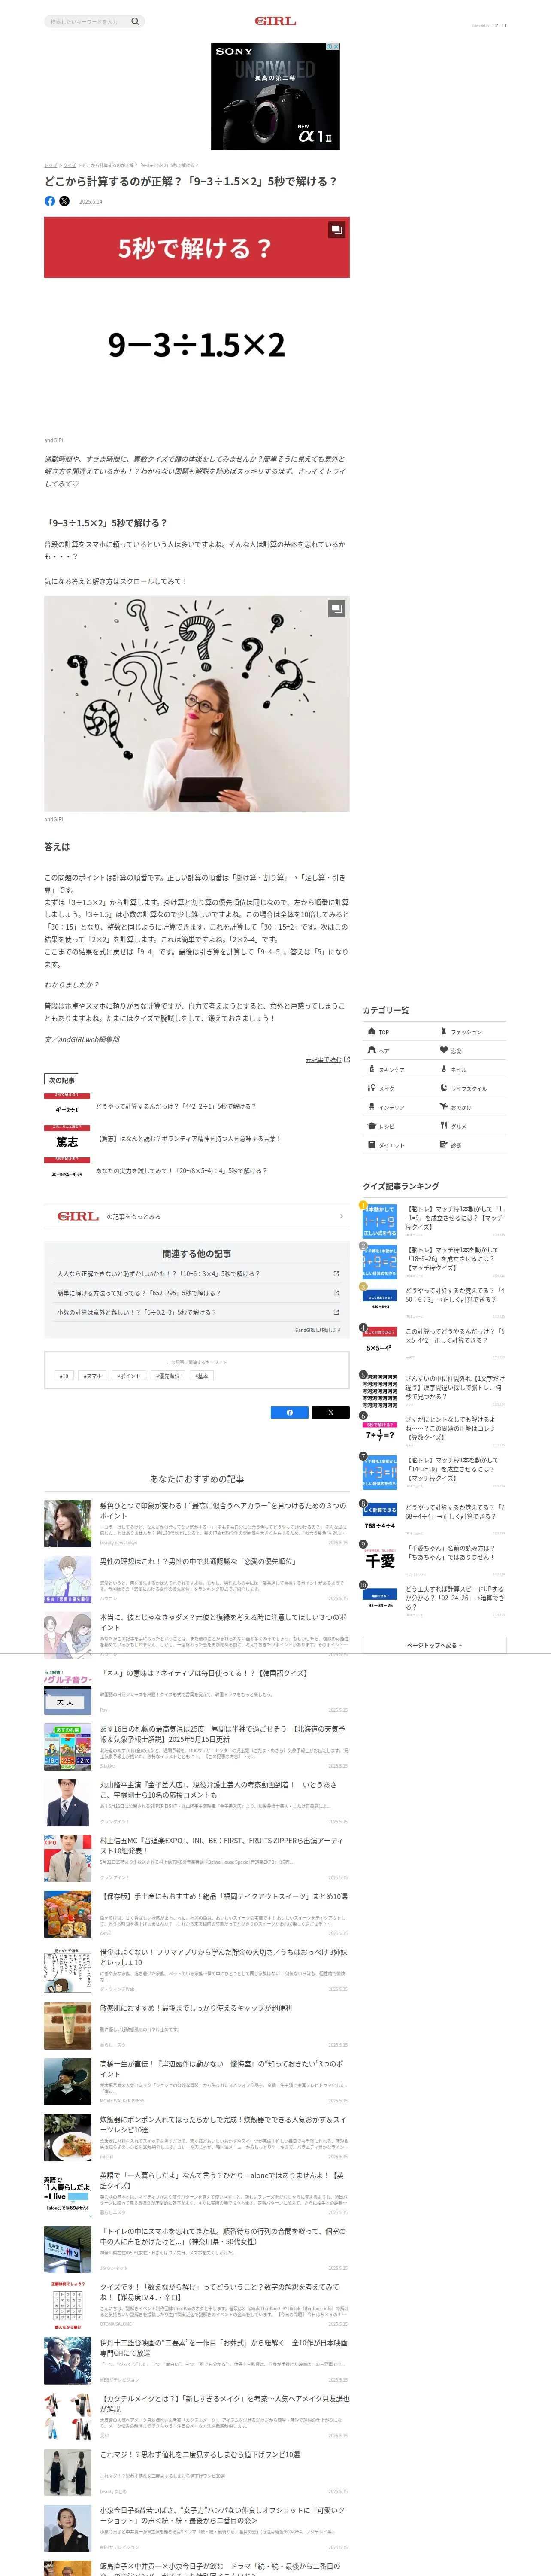Viewport: 551px width, 2576px height.
Task: Click external icon for 6÷0.2−3 related article
Action: coord(336,1312)
